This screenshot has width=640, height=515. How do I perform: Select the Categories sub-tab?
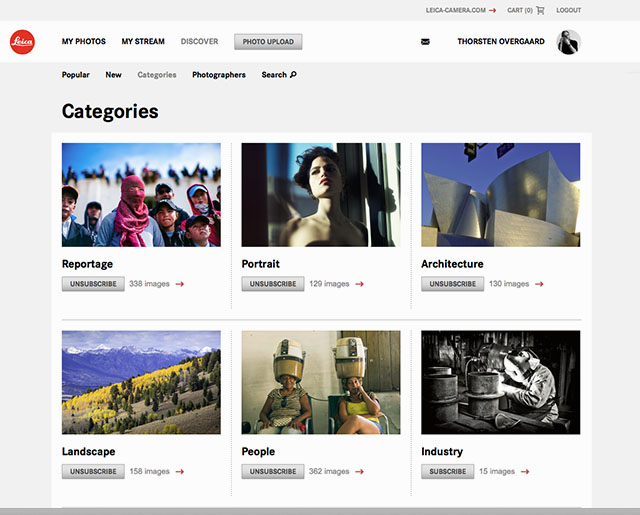(x=157, y=75)
